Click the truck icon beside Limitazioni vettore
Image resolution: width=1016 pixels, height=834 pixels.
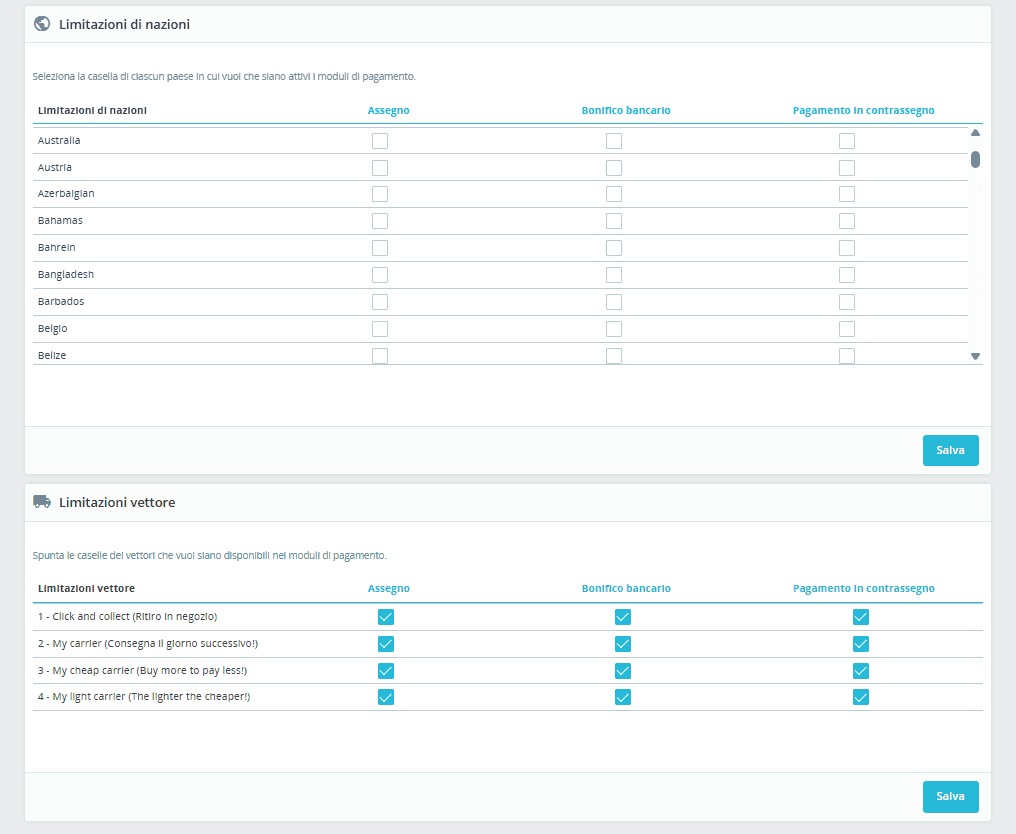click(42, 502)
